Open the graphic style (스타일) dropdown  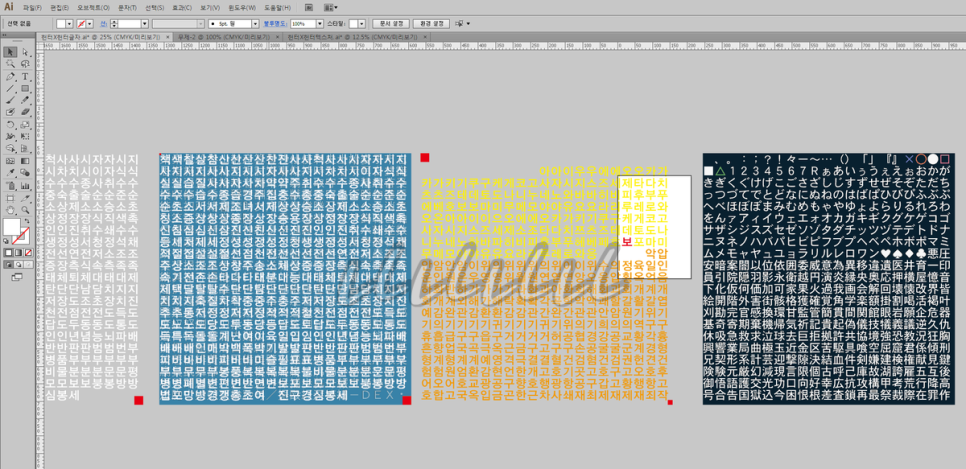[362, 23]
